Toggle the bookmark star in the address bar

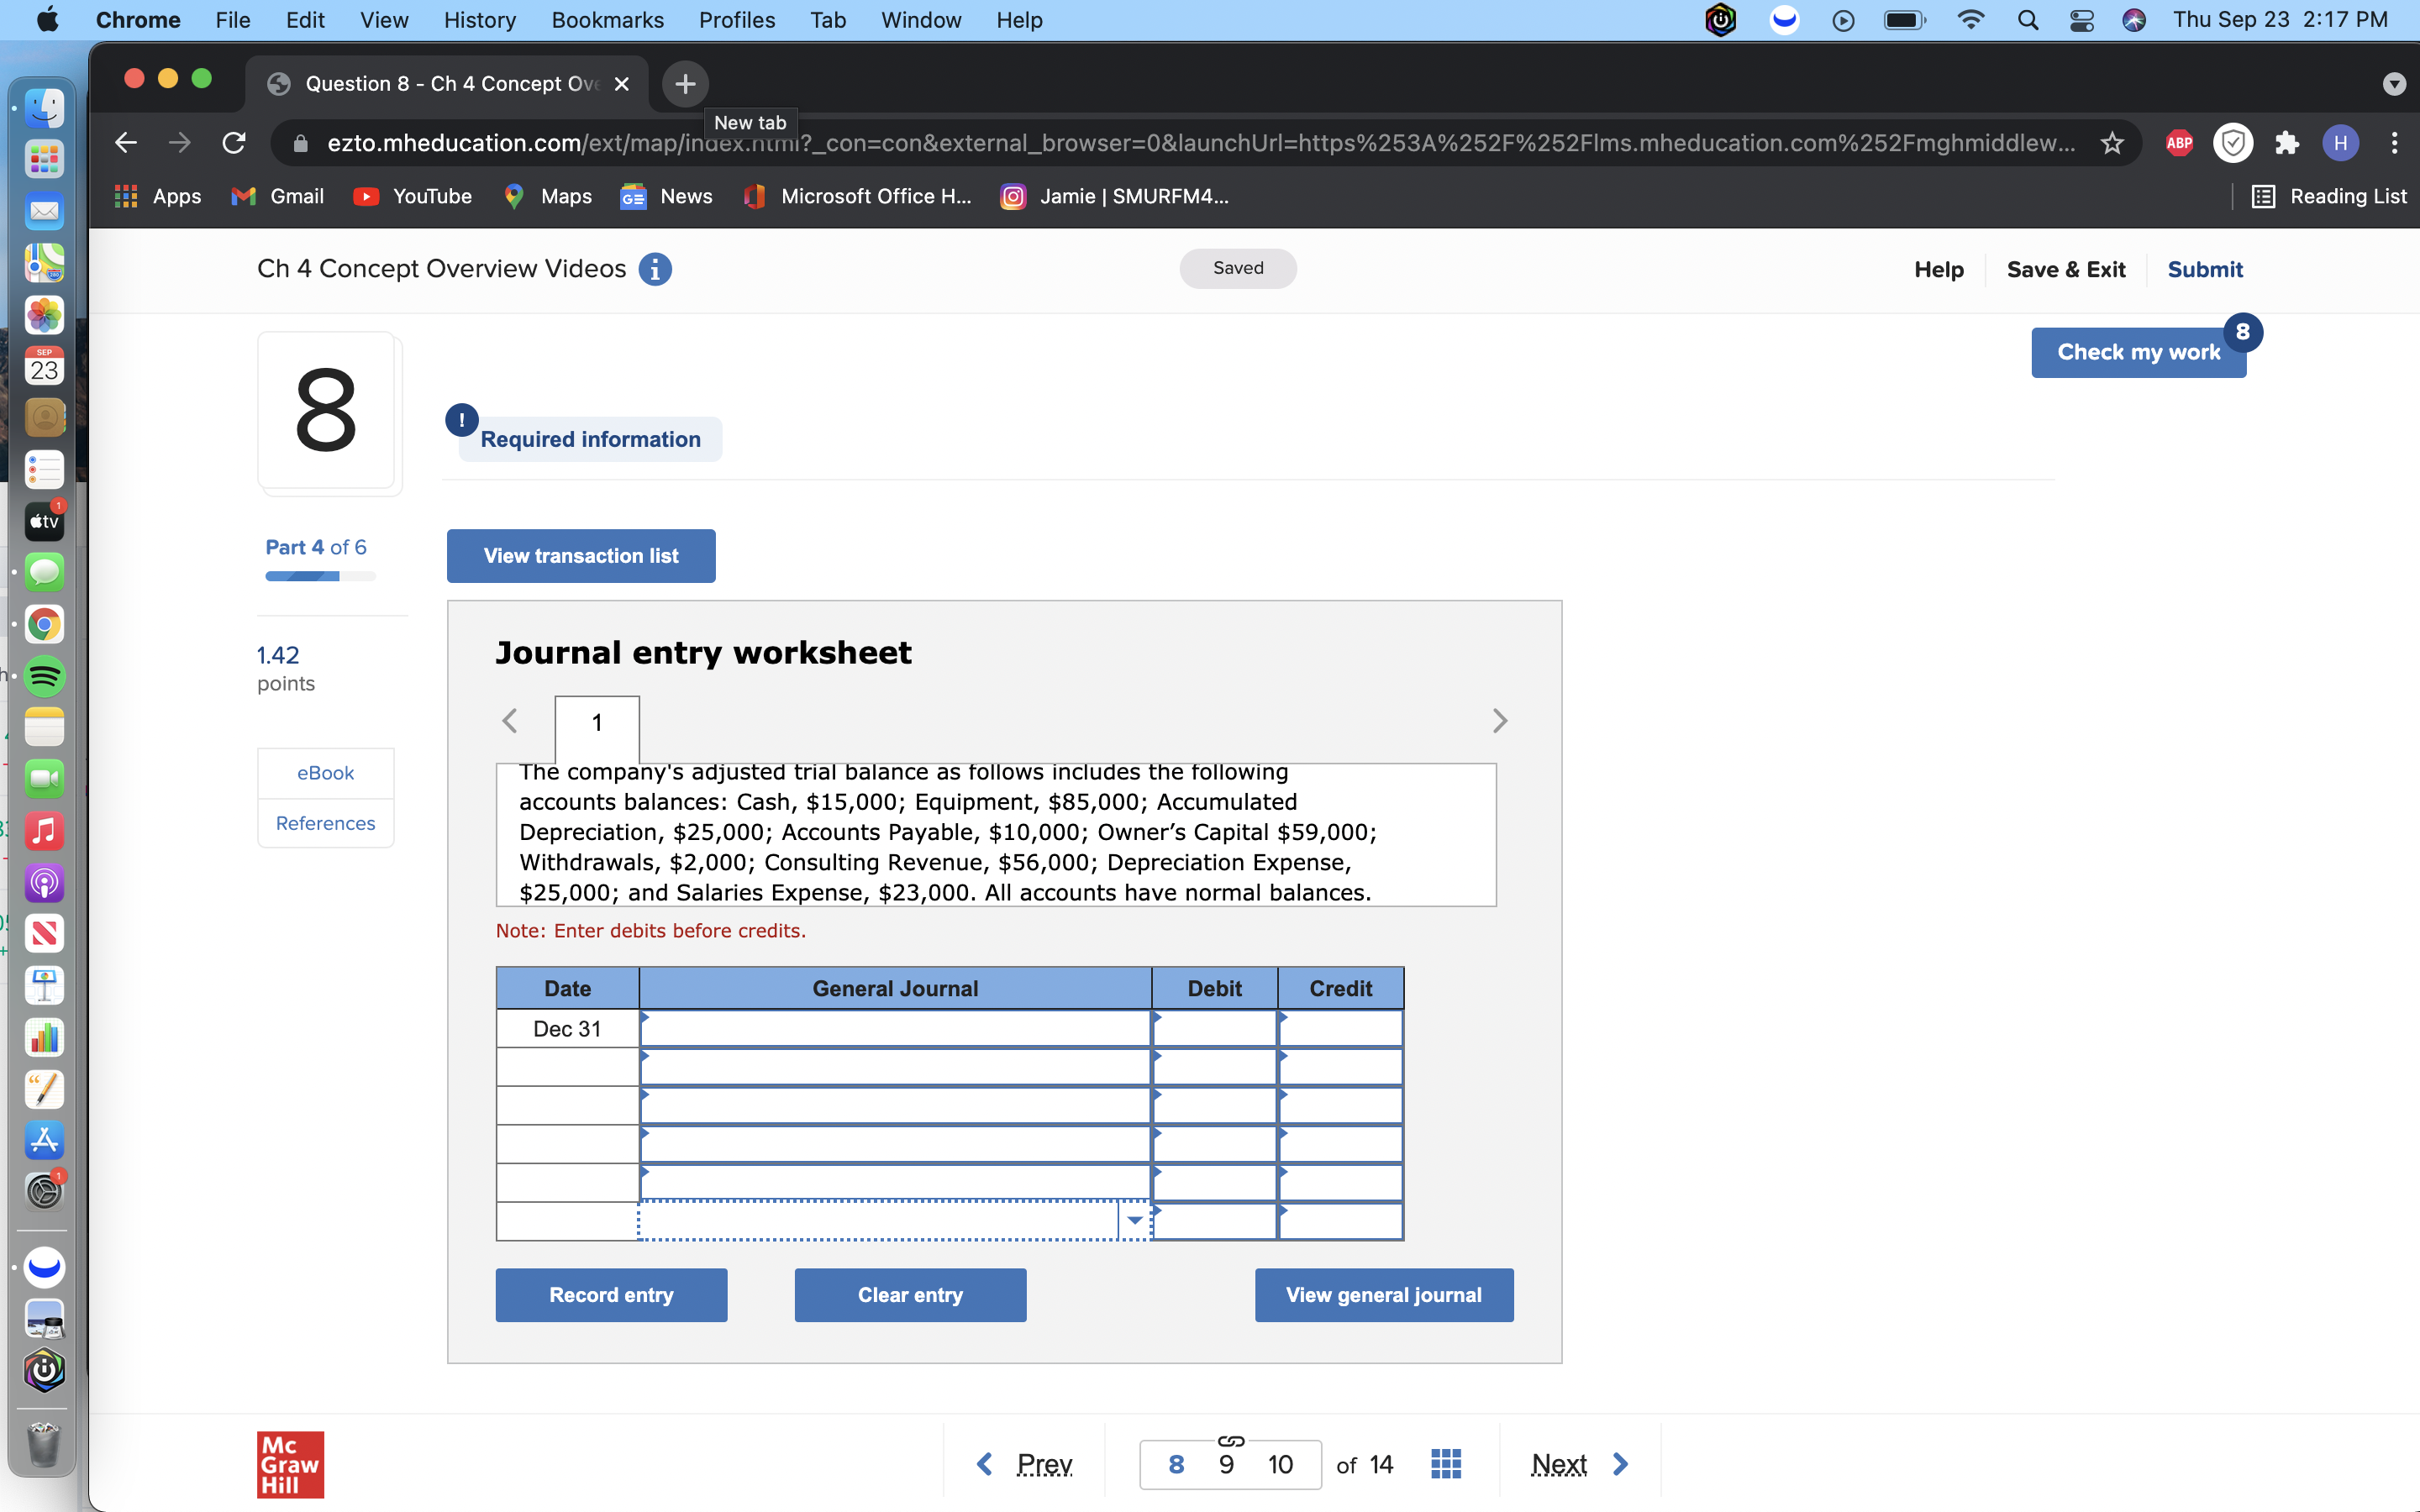point(2111,142)
